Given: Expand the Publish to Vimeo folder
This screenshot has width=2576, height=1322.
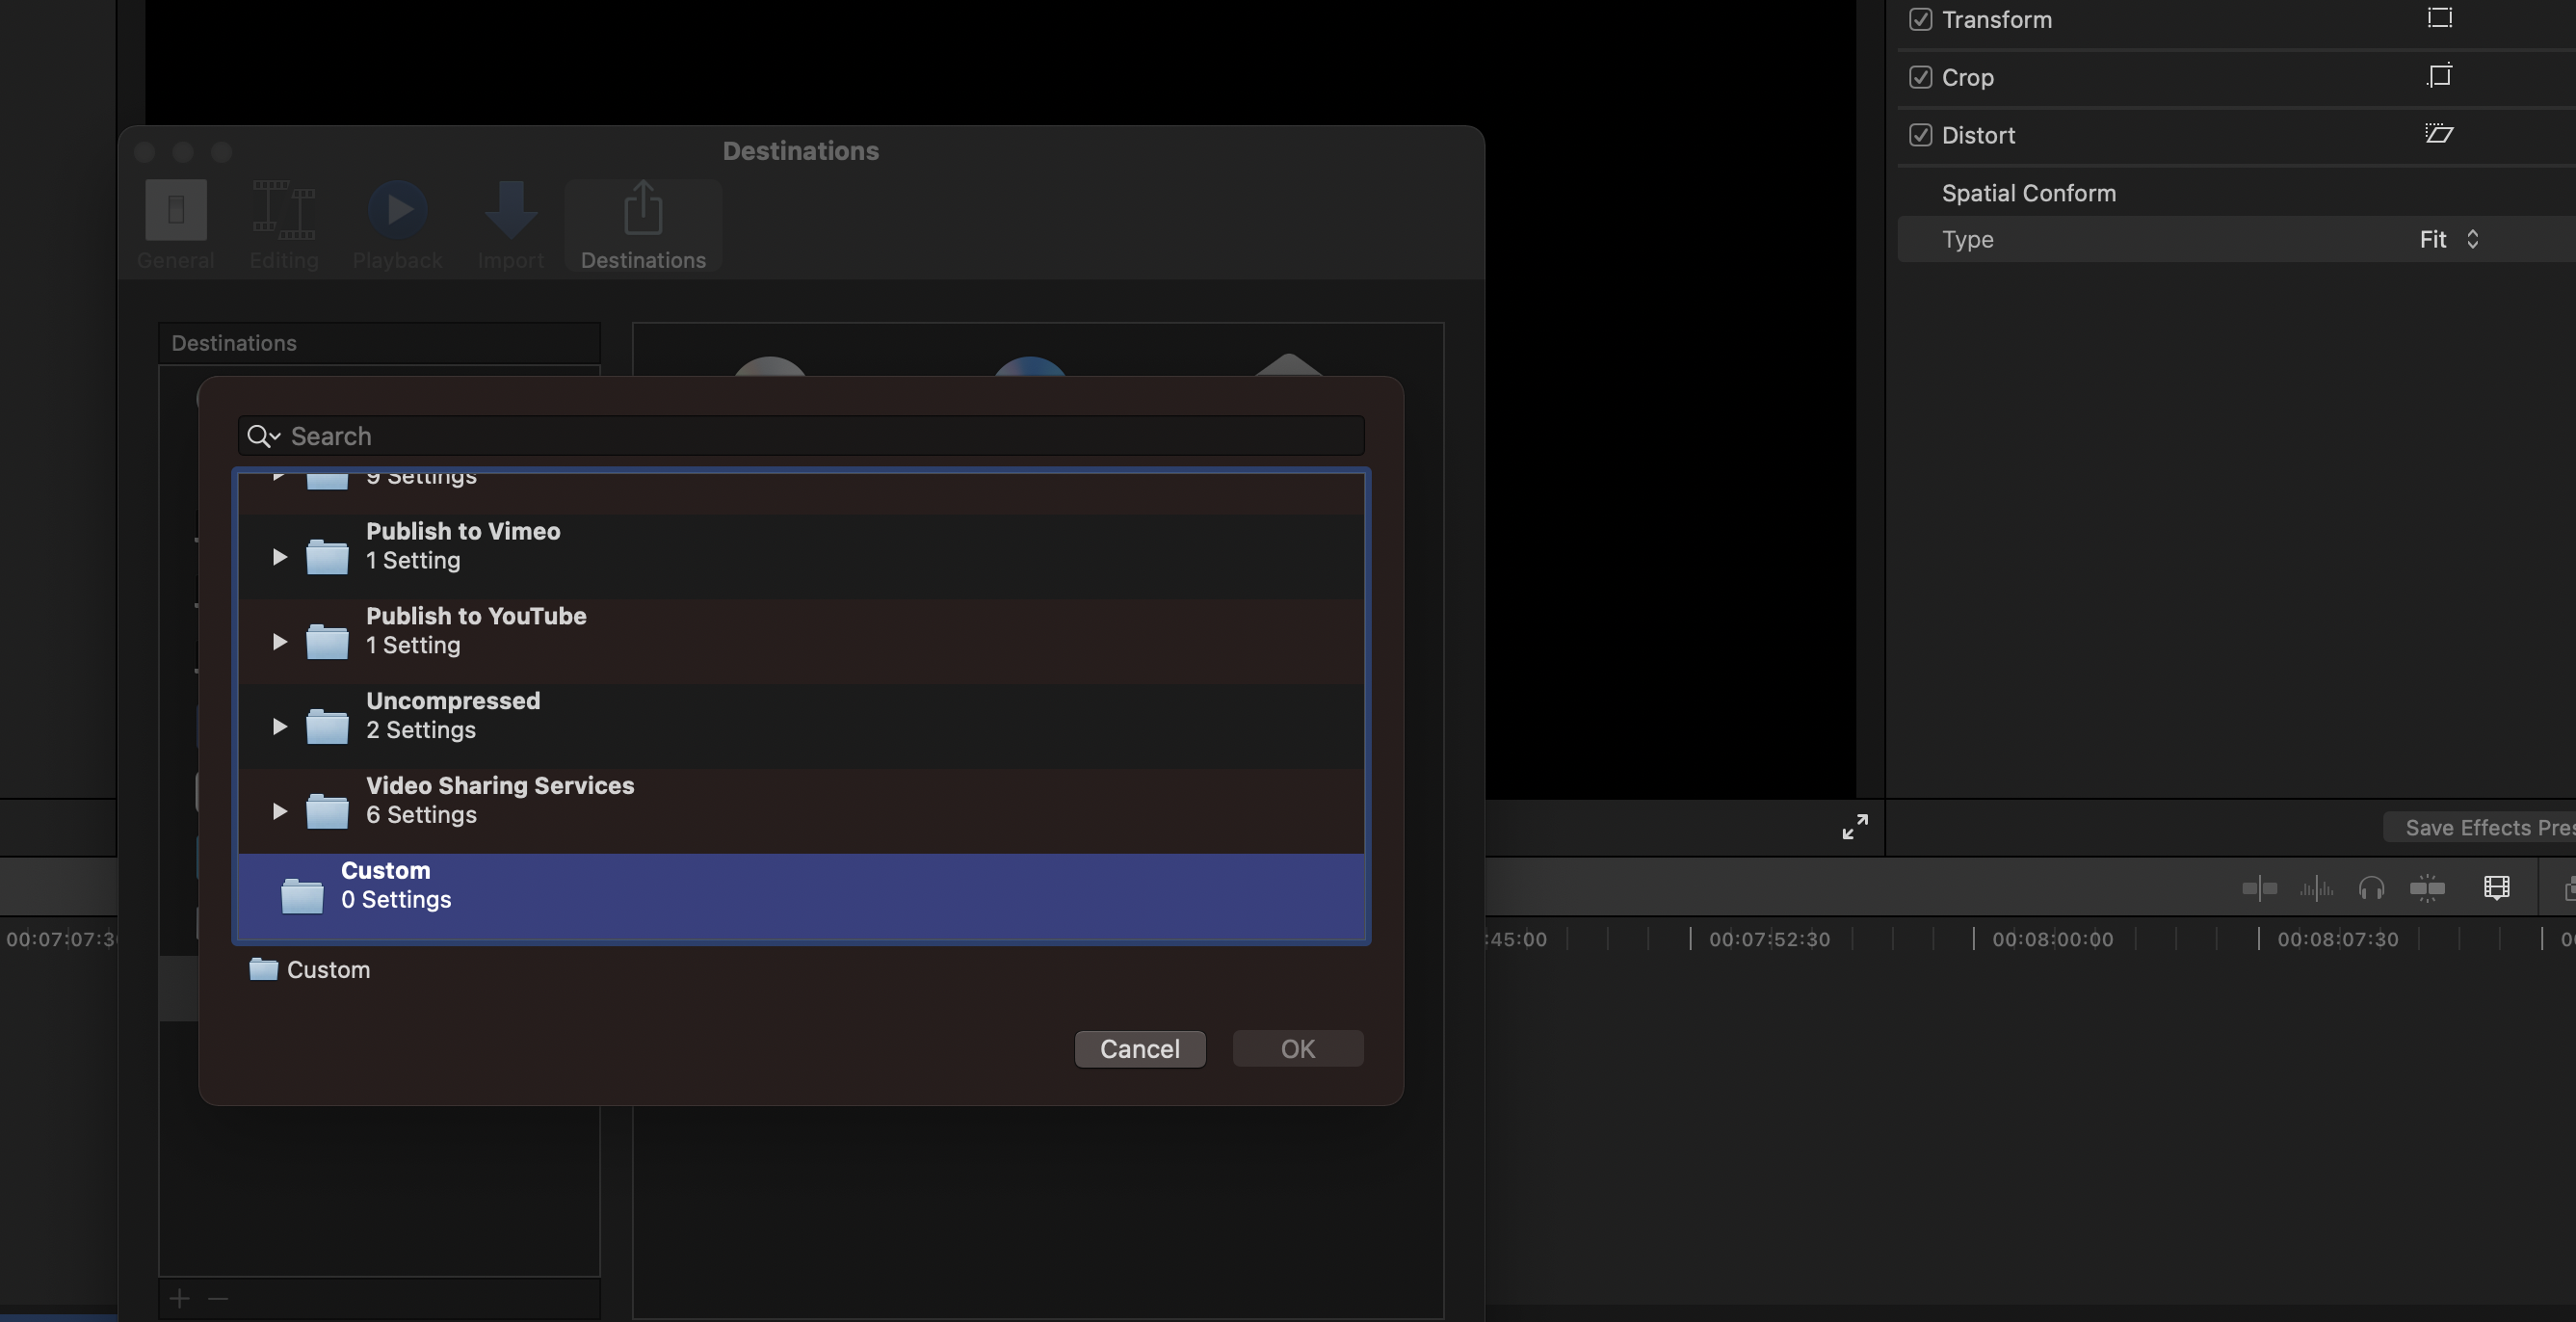Looking at the screenshot, I should (280, 557).
